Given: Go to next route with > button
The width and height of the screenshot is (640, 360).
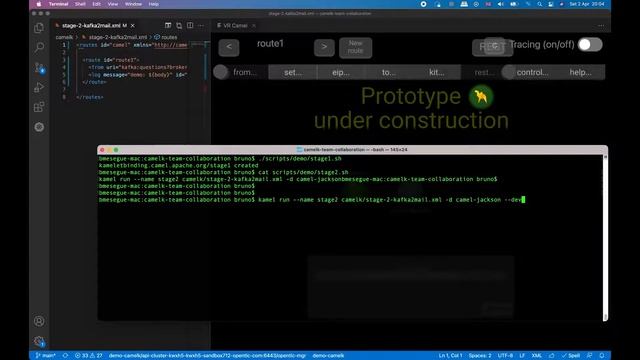Looking at the screenshot, I should (x=324, y=47).
